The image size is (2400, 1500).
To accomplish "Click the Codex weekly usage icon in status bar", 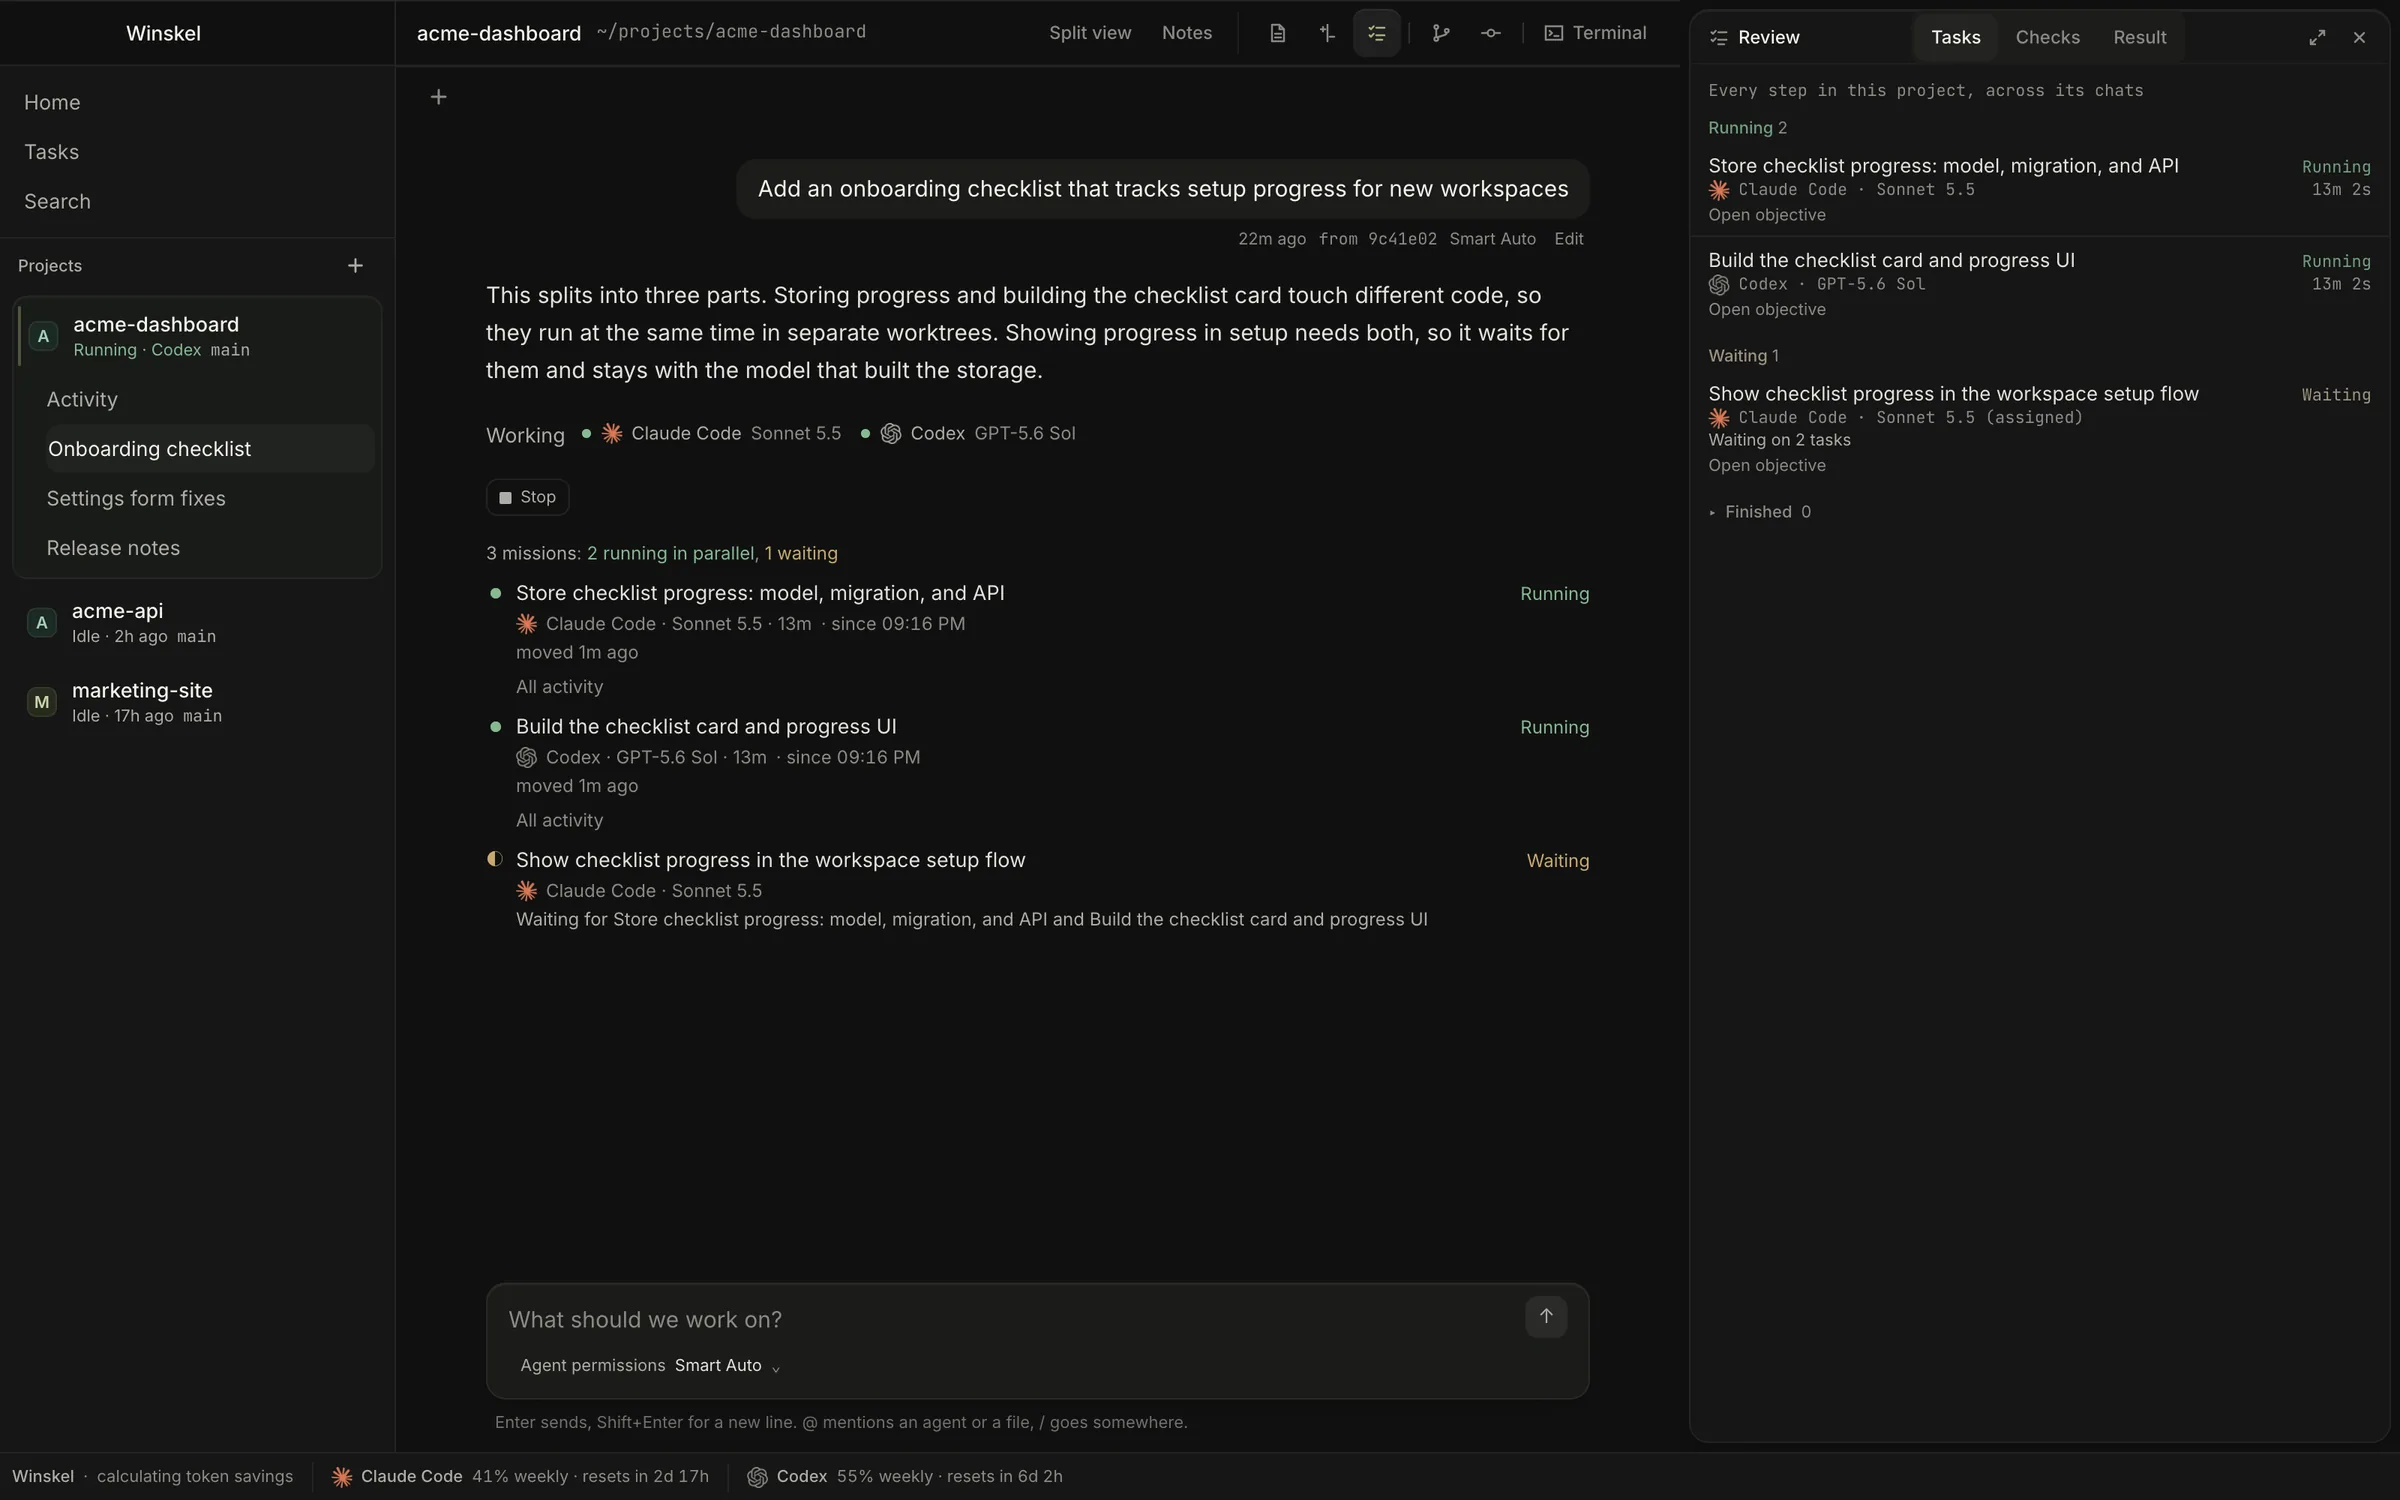I will coord(757,1477).
